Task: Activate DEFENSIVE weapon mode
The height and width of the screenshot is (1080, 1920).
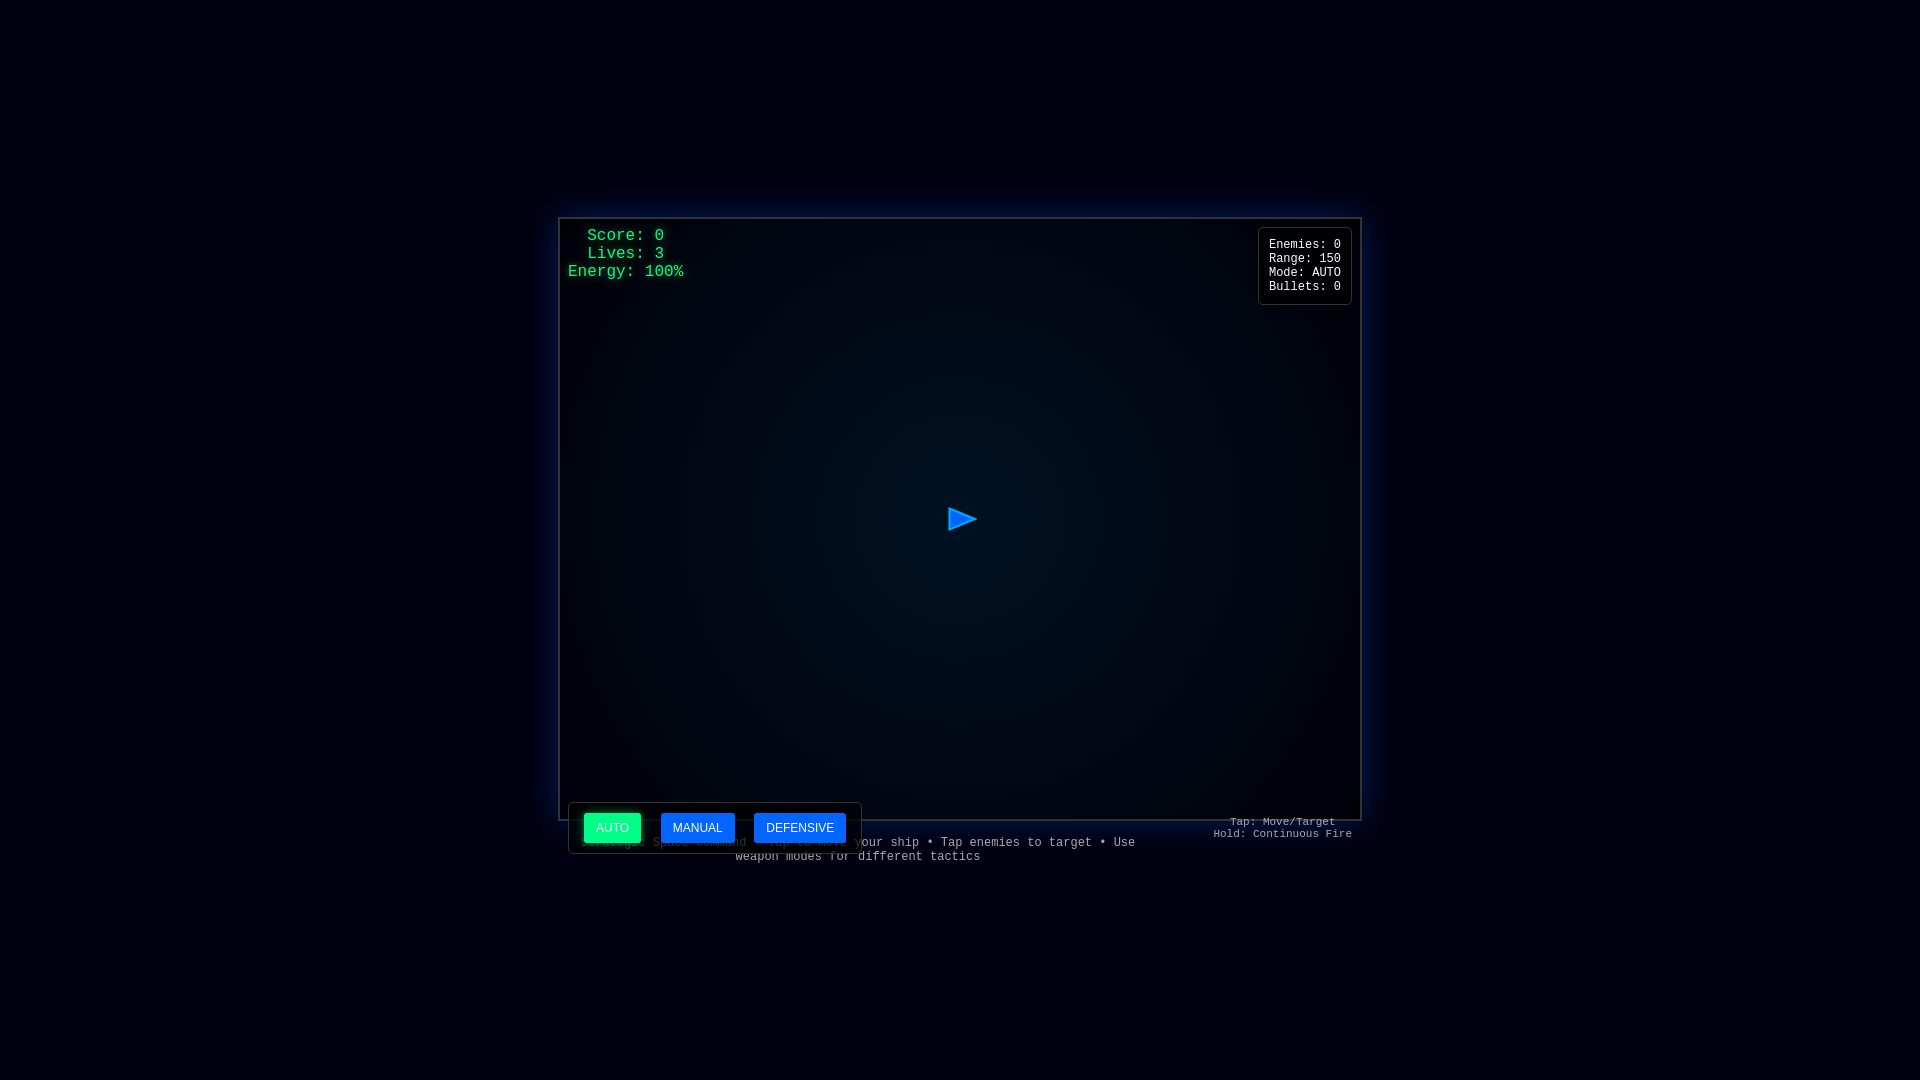Action: coord(799,828)
